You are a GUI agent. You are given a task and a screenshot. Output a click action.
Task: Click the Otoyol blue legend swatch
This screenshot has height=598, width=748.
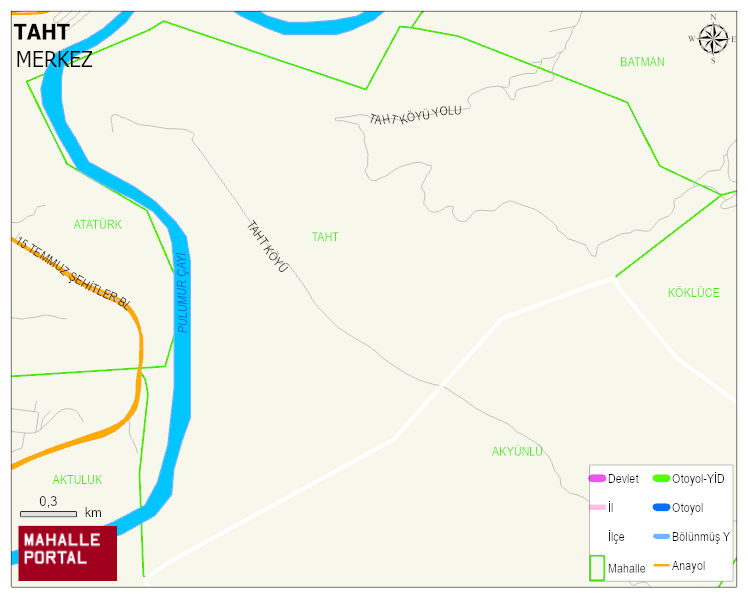point(661,507)
